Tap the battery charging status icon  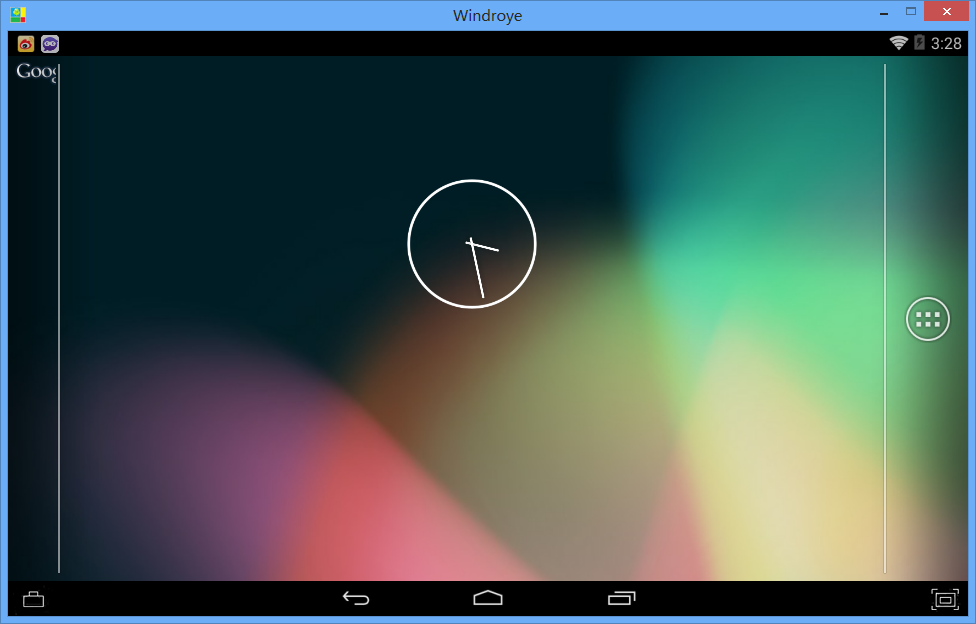coord(919,42)
